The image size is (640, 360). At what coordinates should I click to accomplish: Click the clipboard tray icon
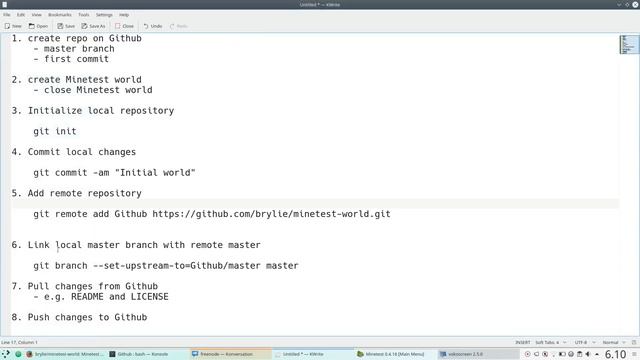click(580, 354)
